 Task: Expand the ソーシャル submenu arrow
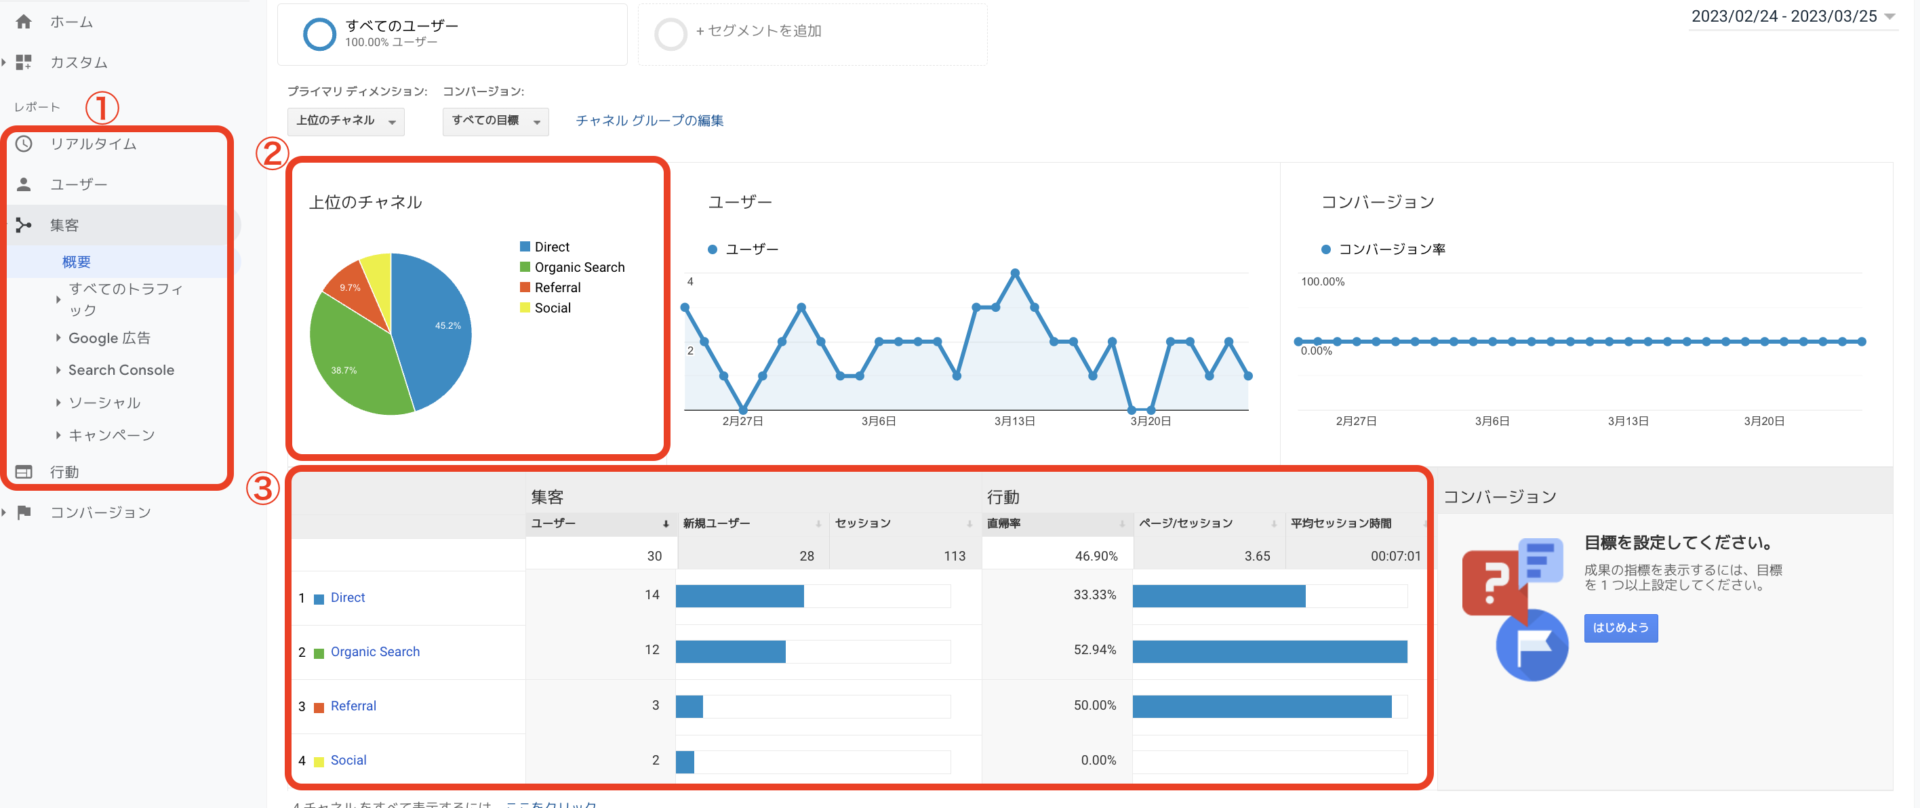(x=58, y=403)
